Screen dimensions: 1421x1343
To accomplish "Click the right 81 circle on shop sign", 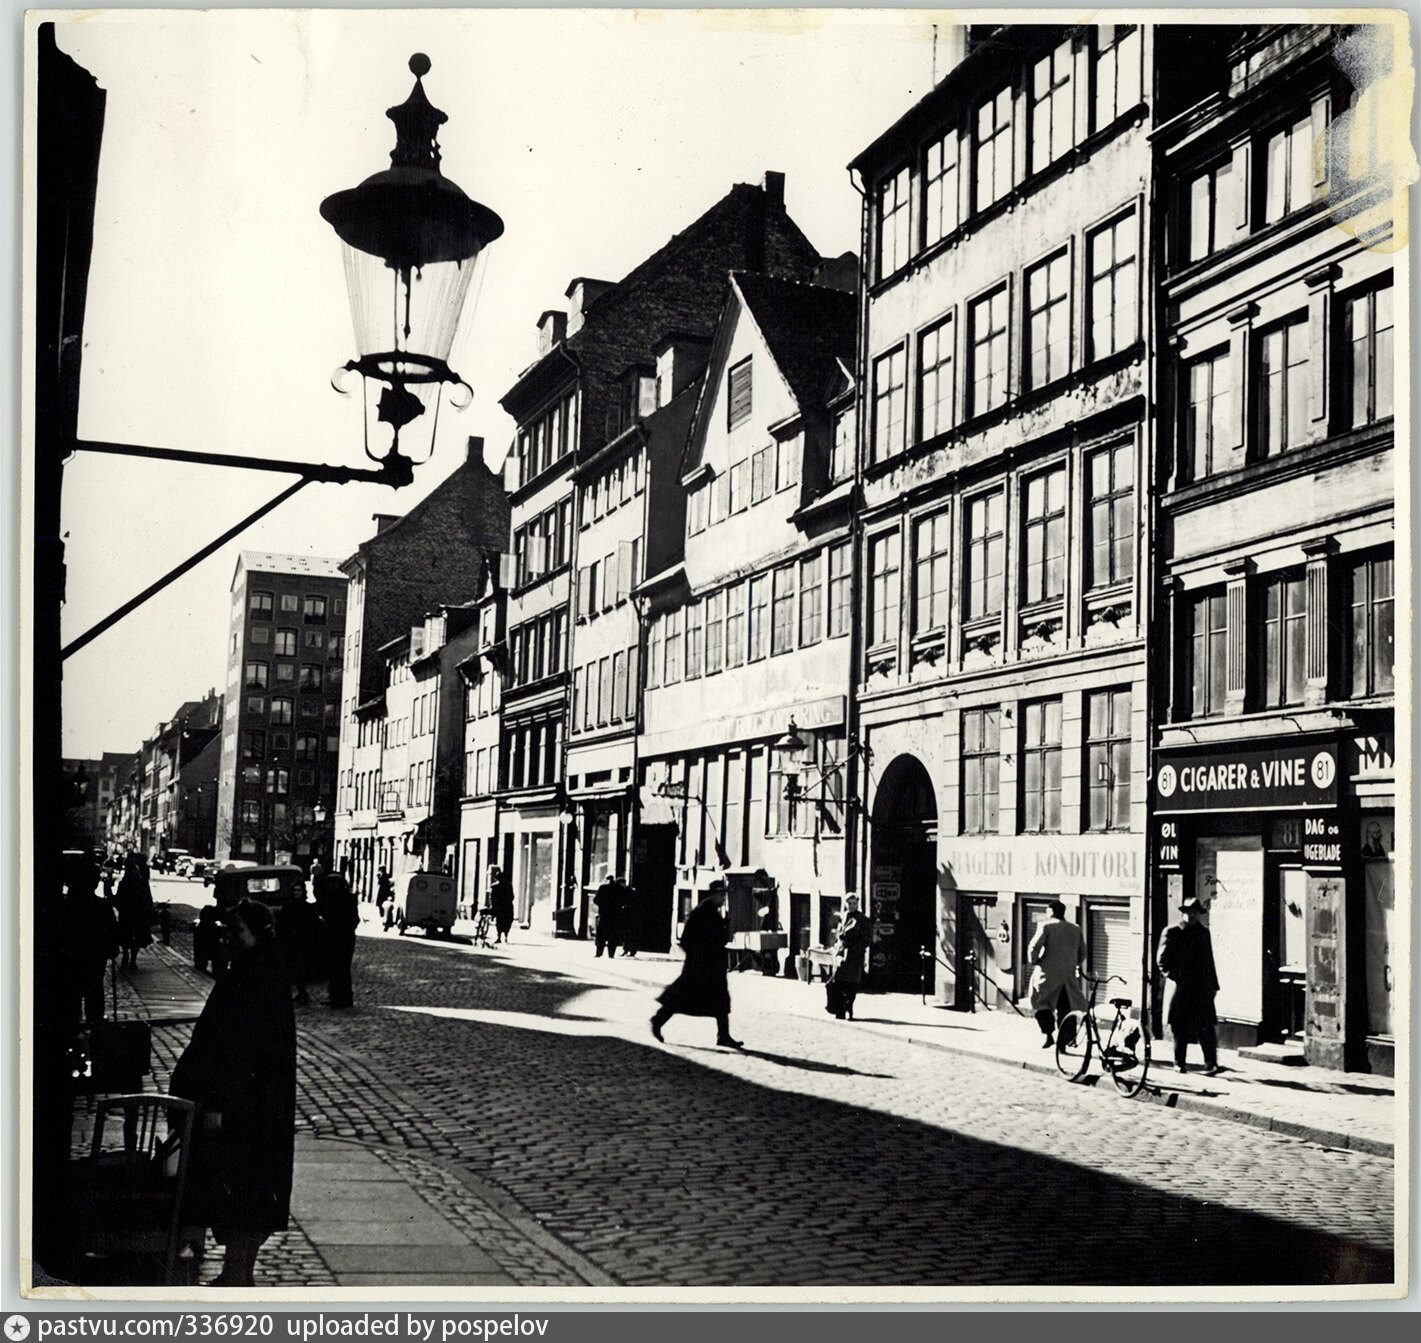I will pyautogui.click(x=1323, y=773).
